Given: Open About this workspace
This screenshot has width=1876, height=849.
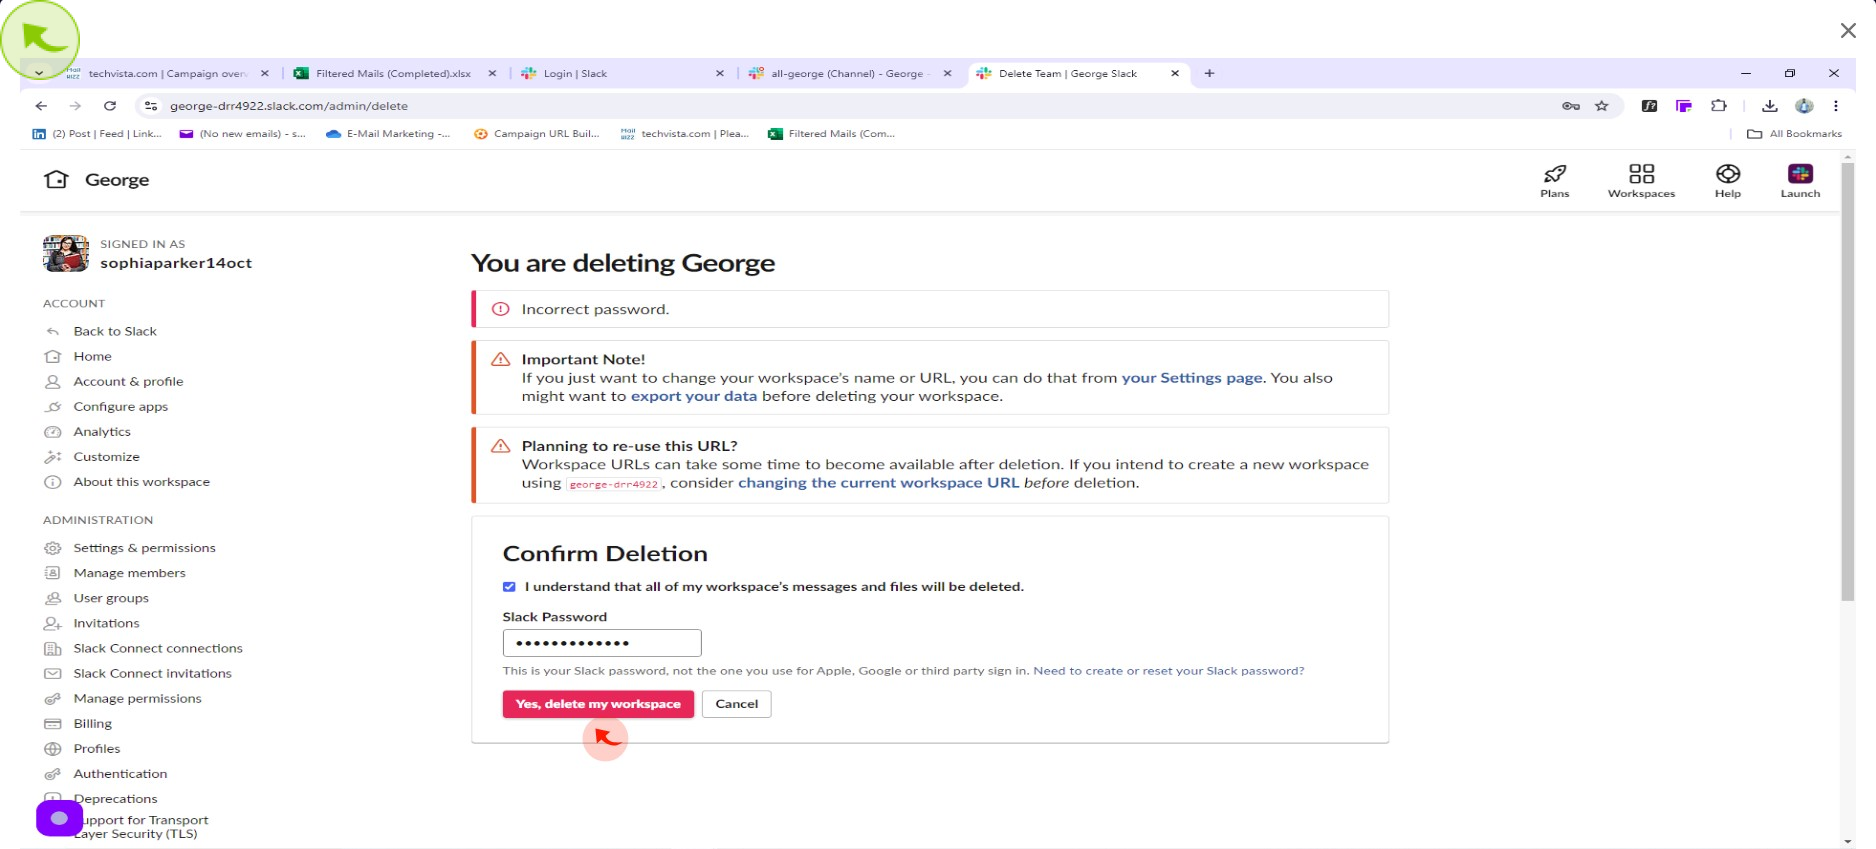Looking at the screenshot, I should click(x=141, y=481).
